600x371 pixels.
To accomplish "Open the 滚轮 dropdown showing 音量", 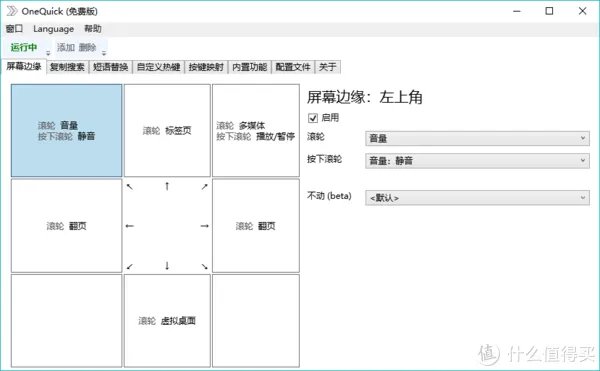I will [477, 138].
